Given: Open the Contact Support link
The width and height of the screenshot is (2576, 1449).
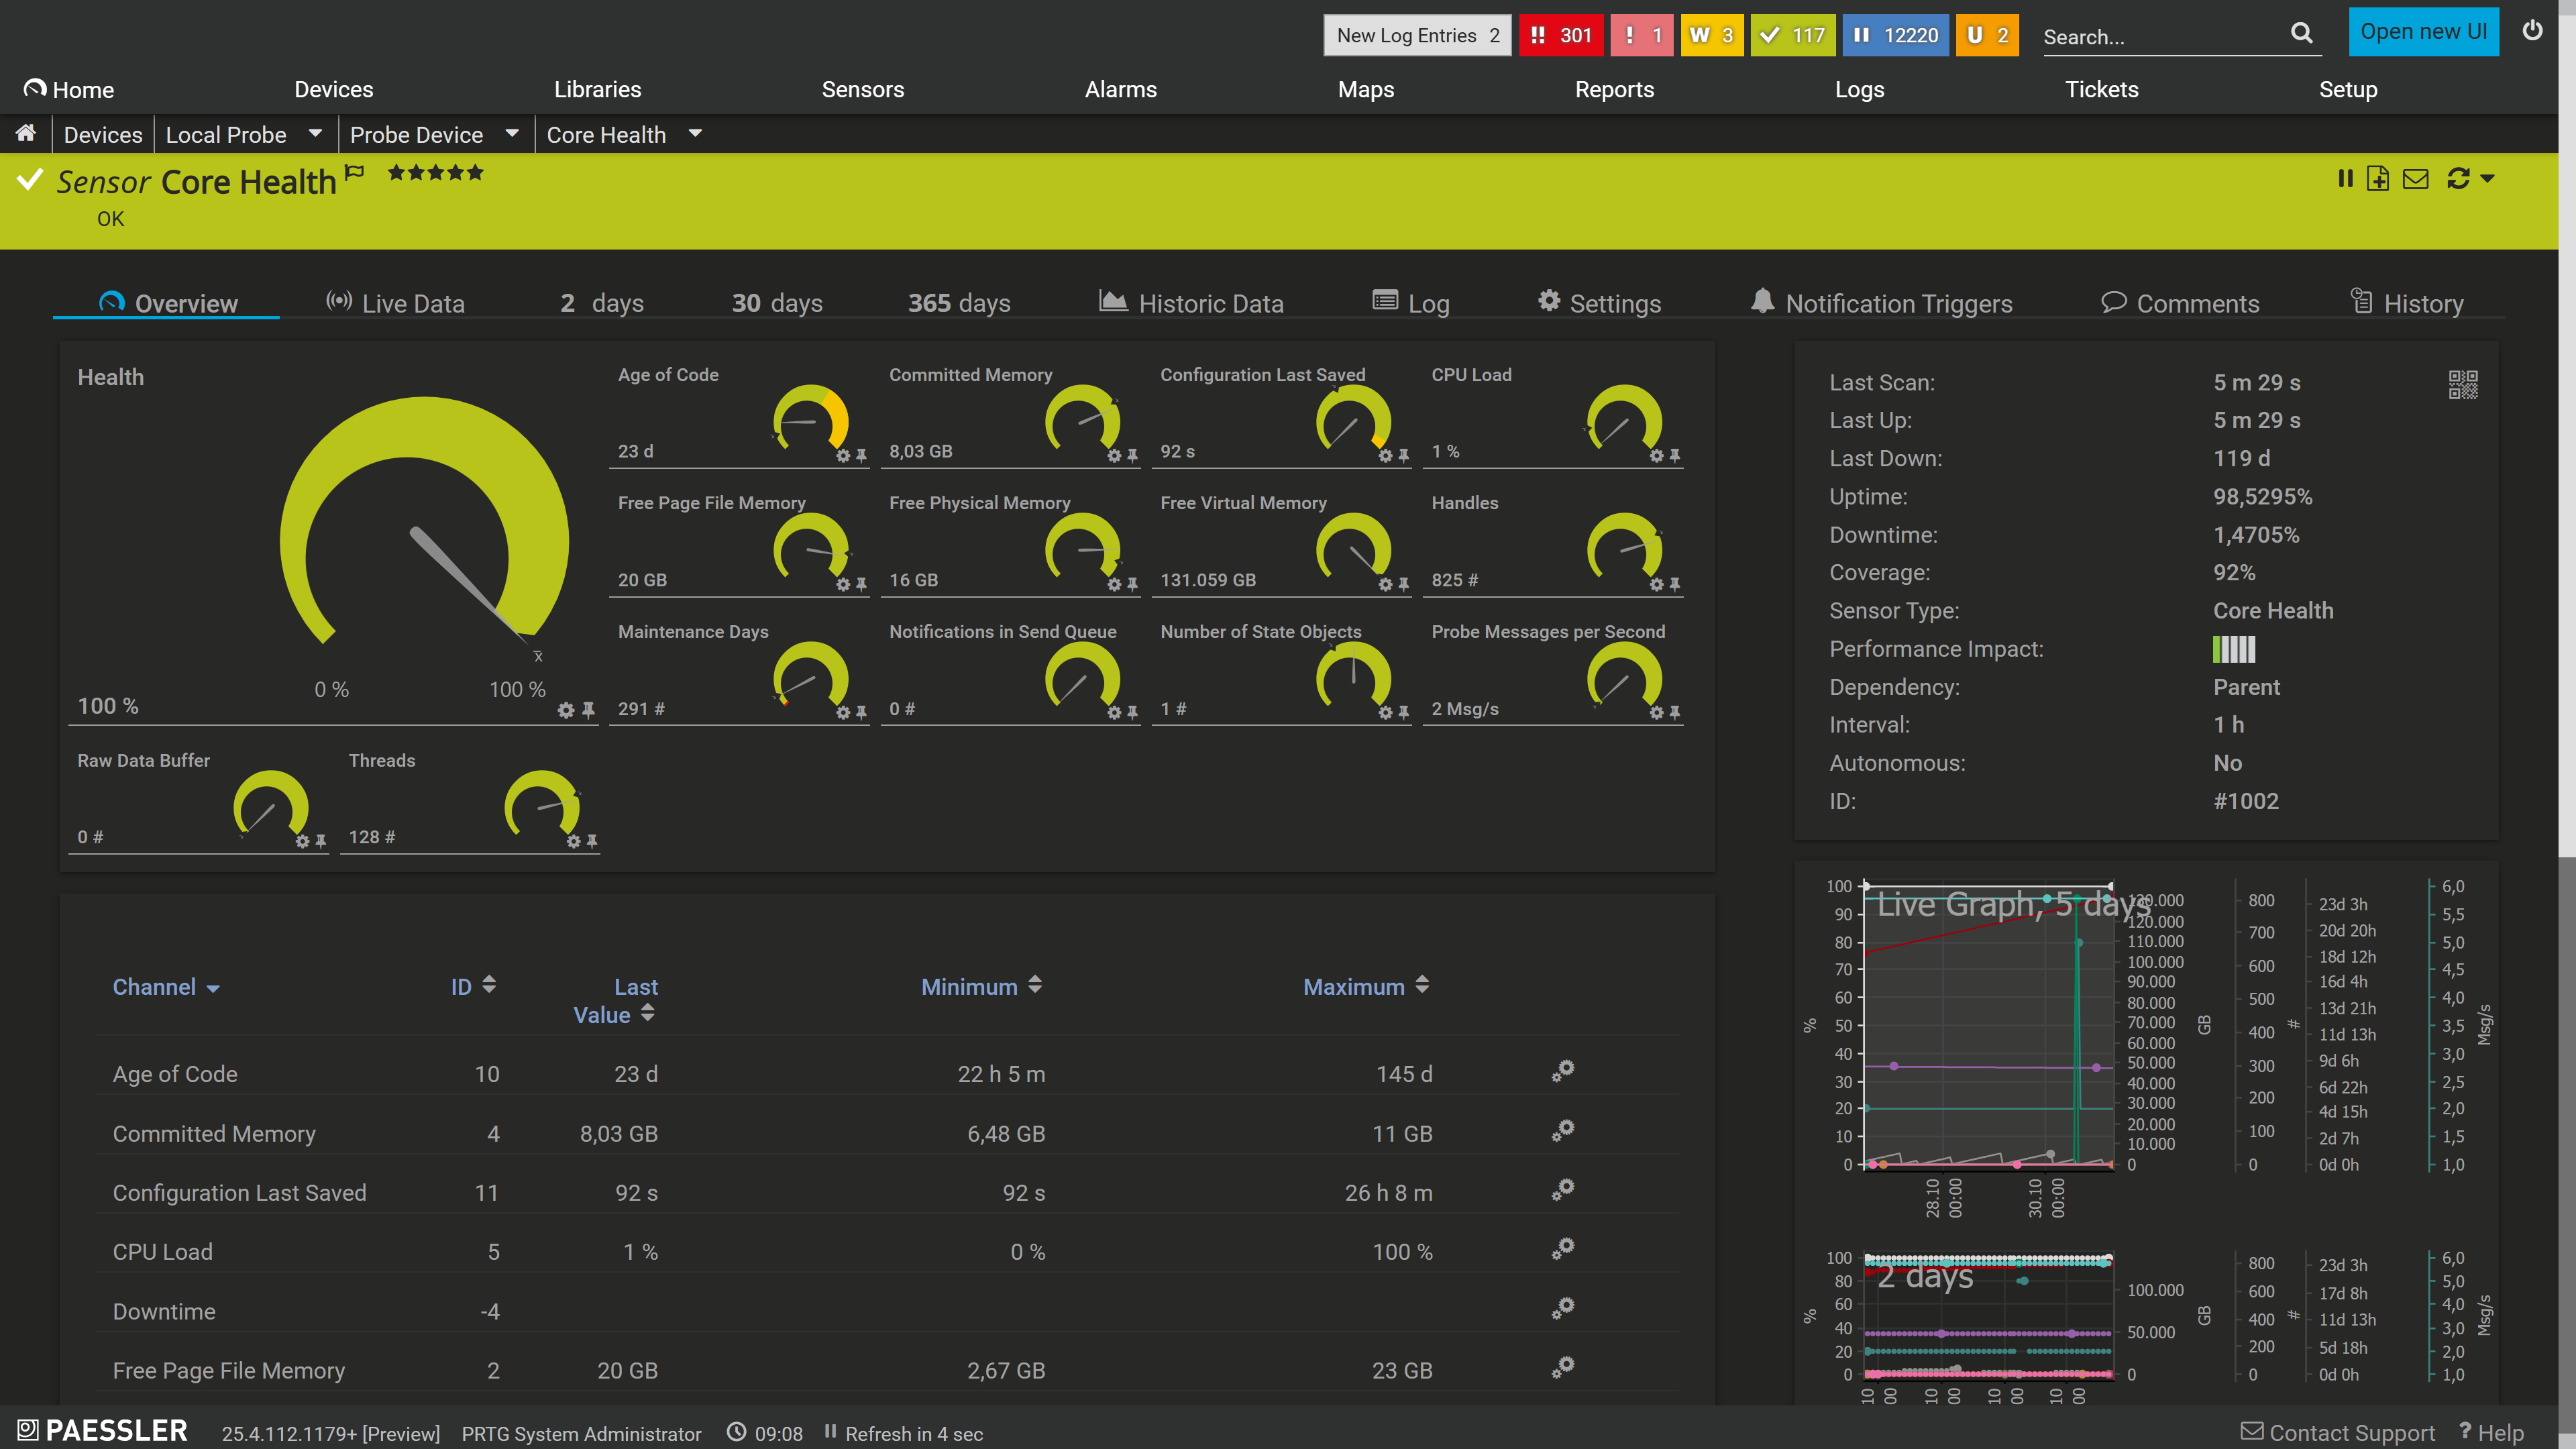Looking at the screenshot, I should 2338,1432.
